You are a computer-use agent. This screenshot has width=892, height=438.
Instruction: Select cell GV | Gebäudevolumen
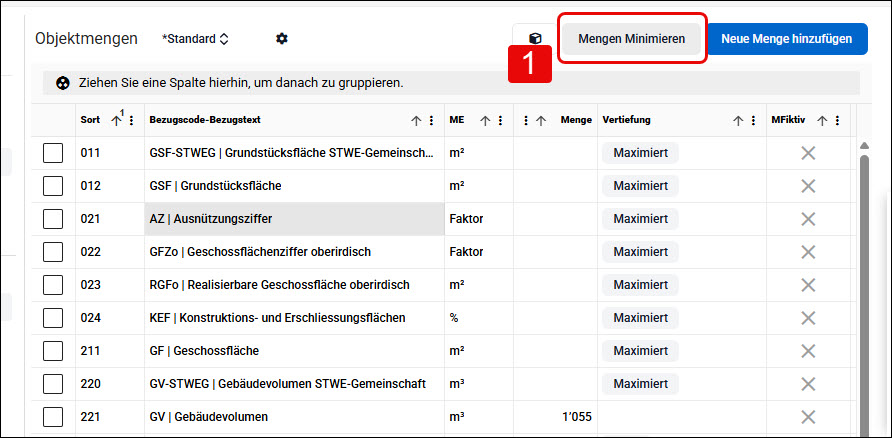(295, 417)
